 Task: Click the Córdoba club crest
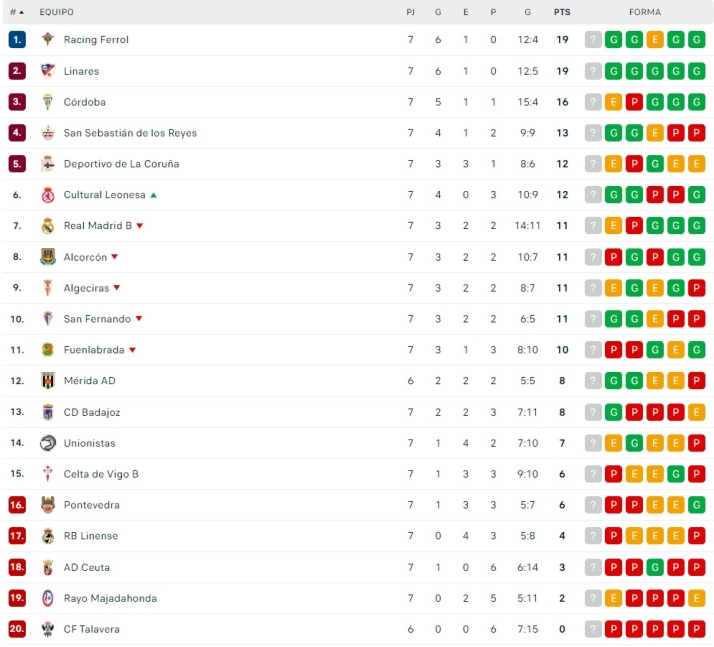47,102
